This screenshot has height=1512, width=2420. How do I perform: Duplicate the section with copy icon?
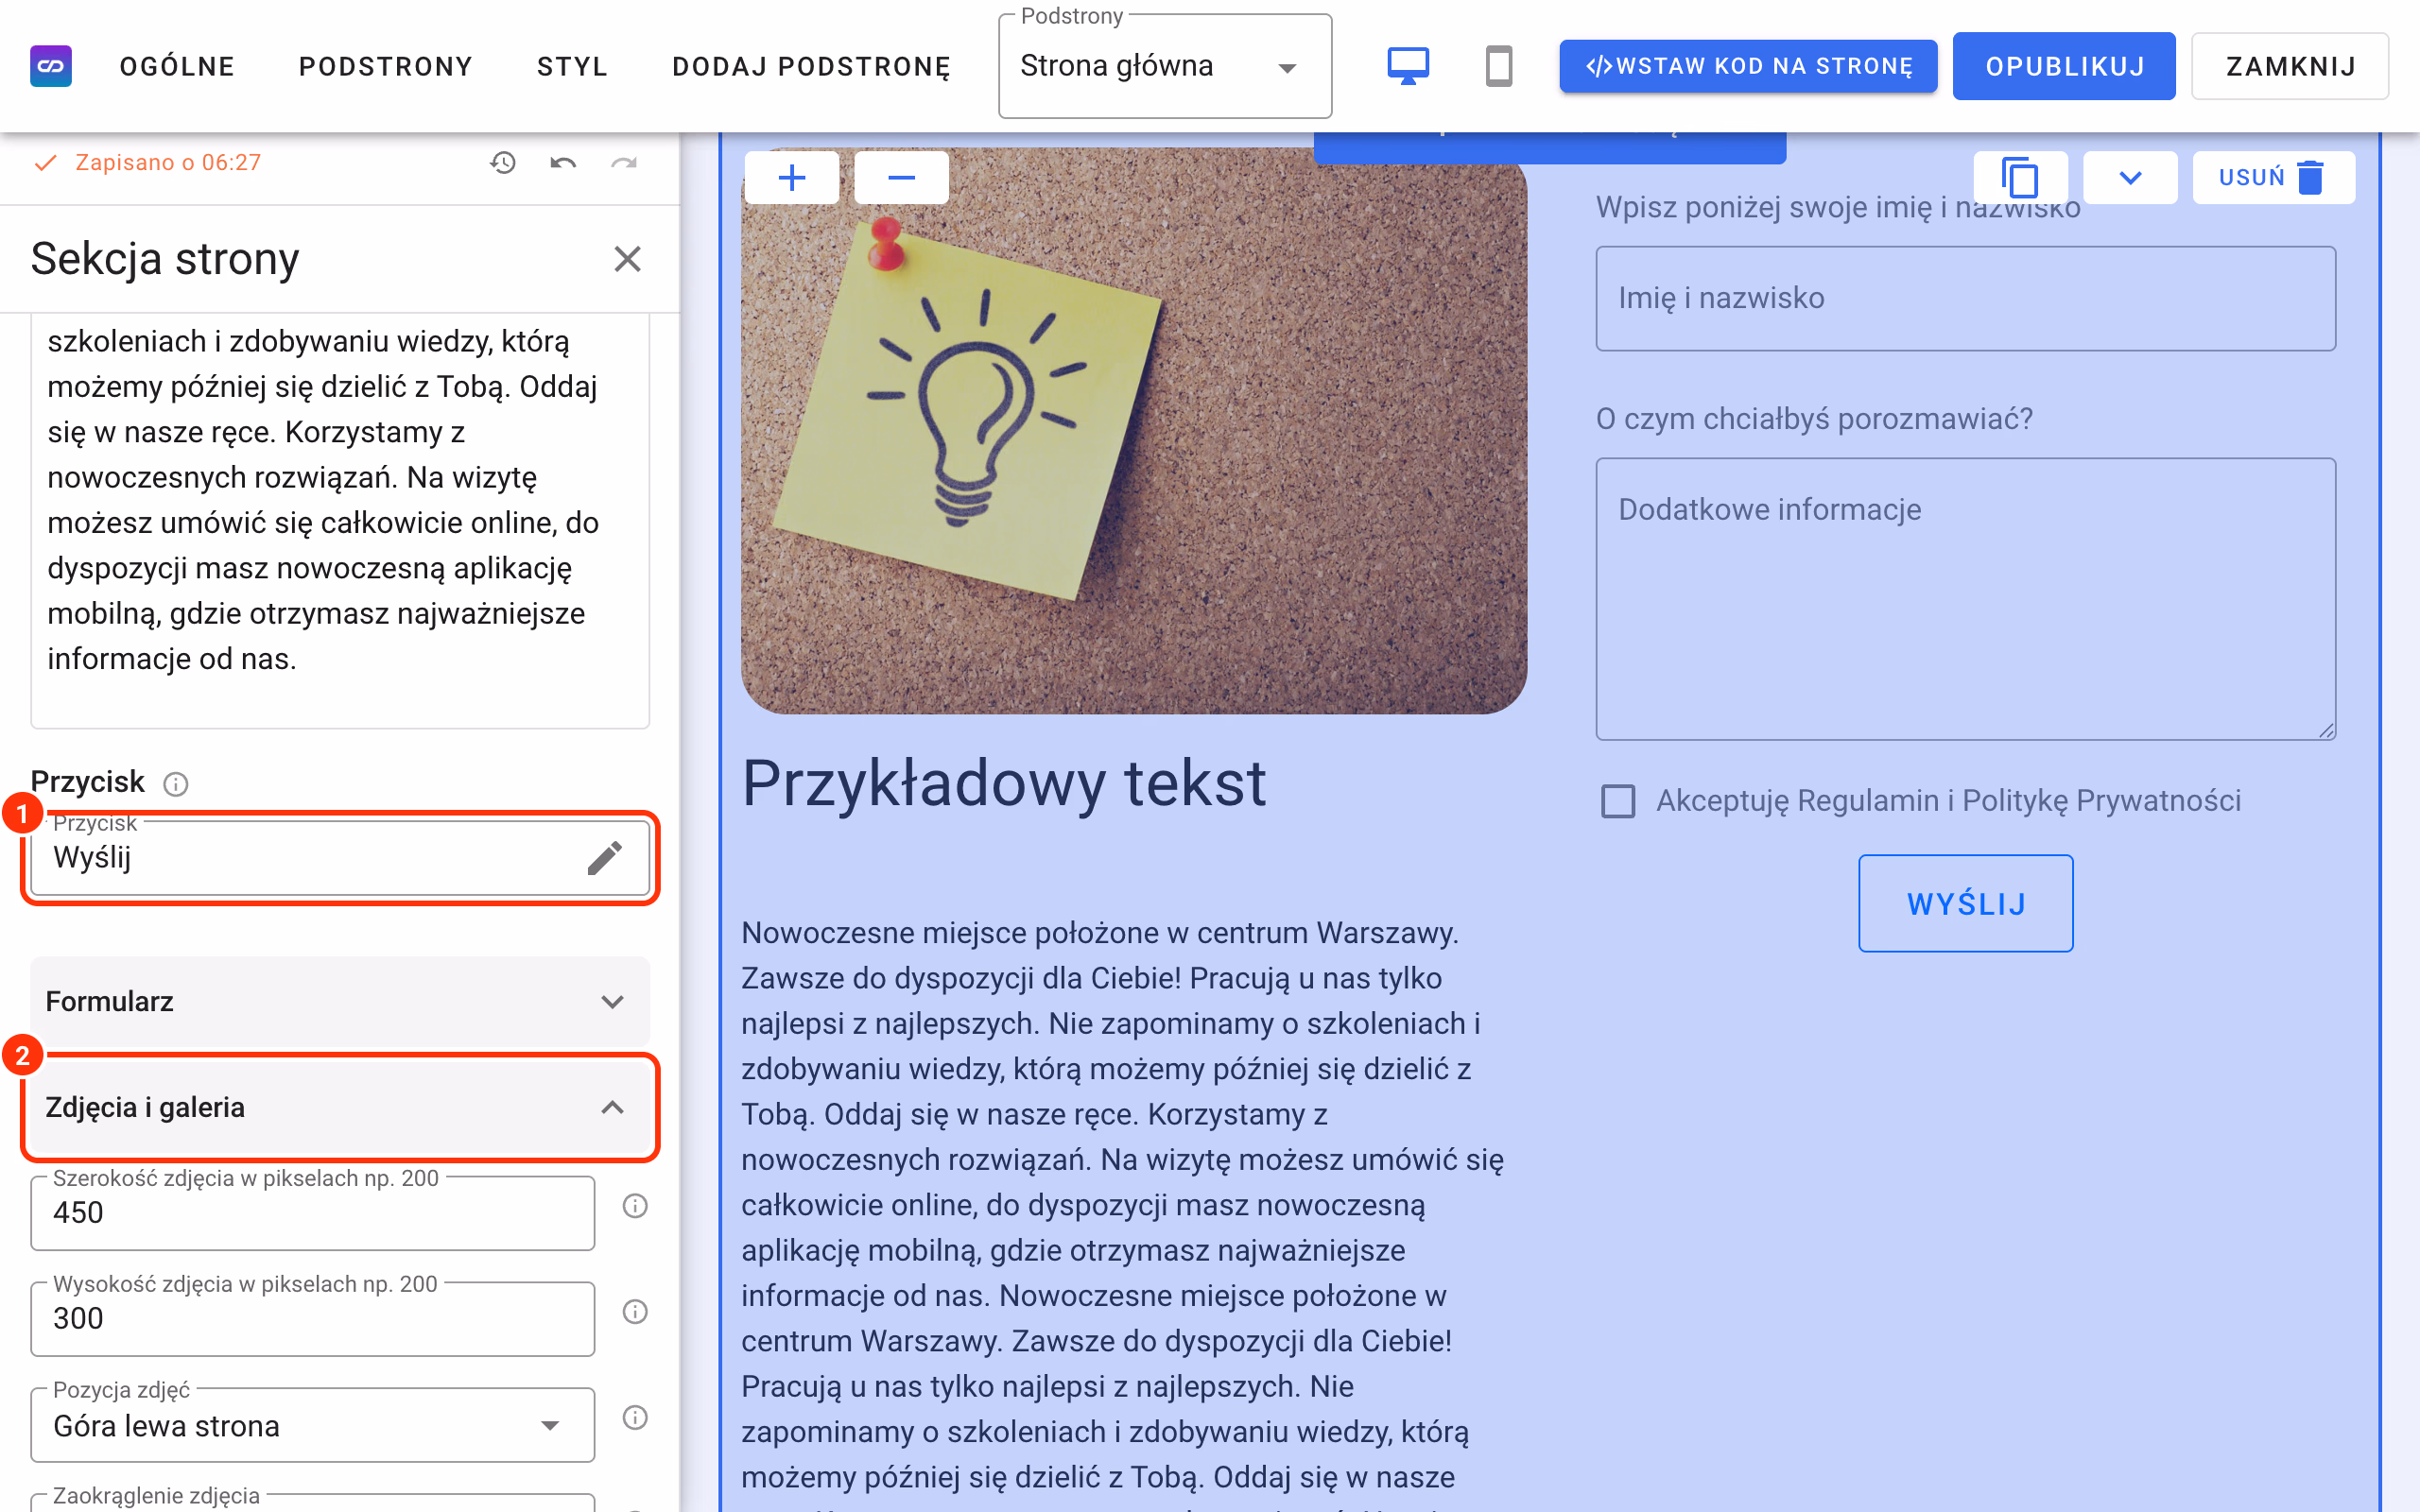point(2020,178)
